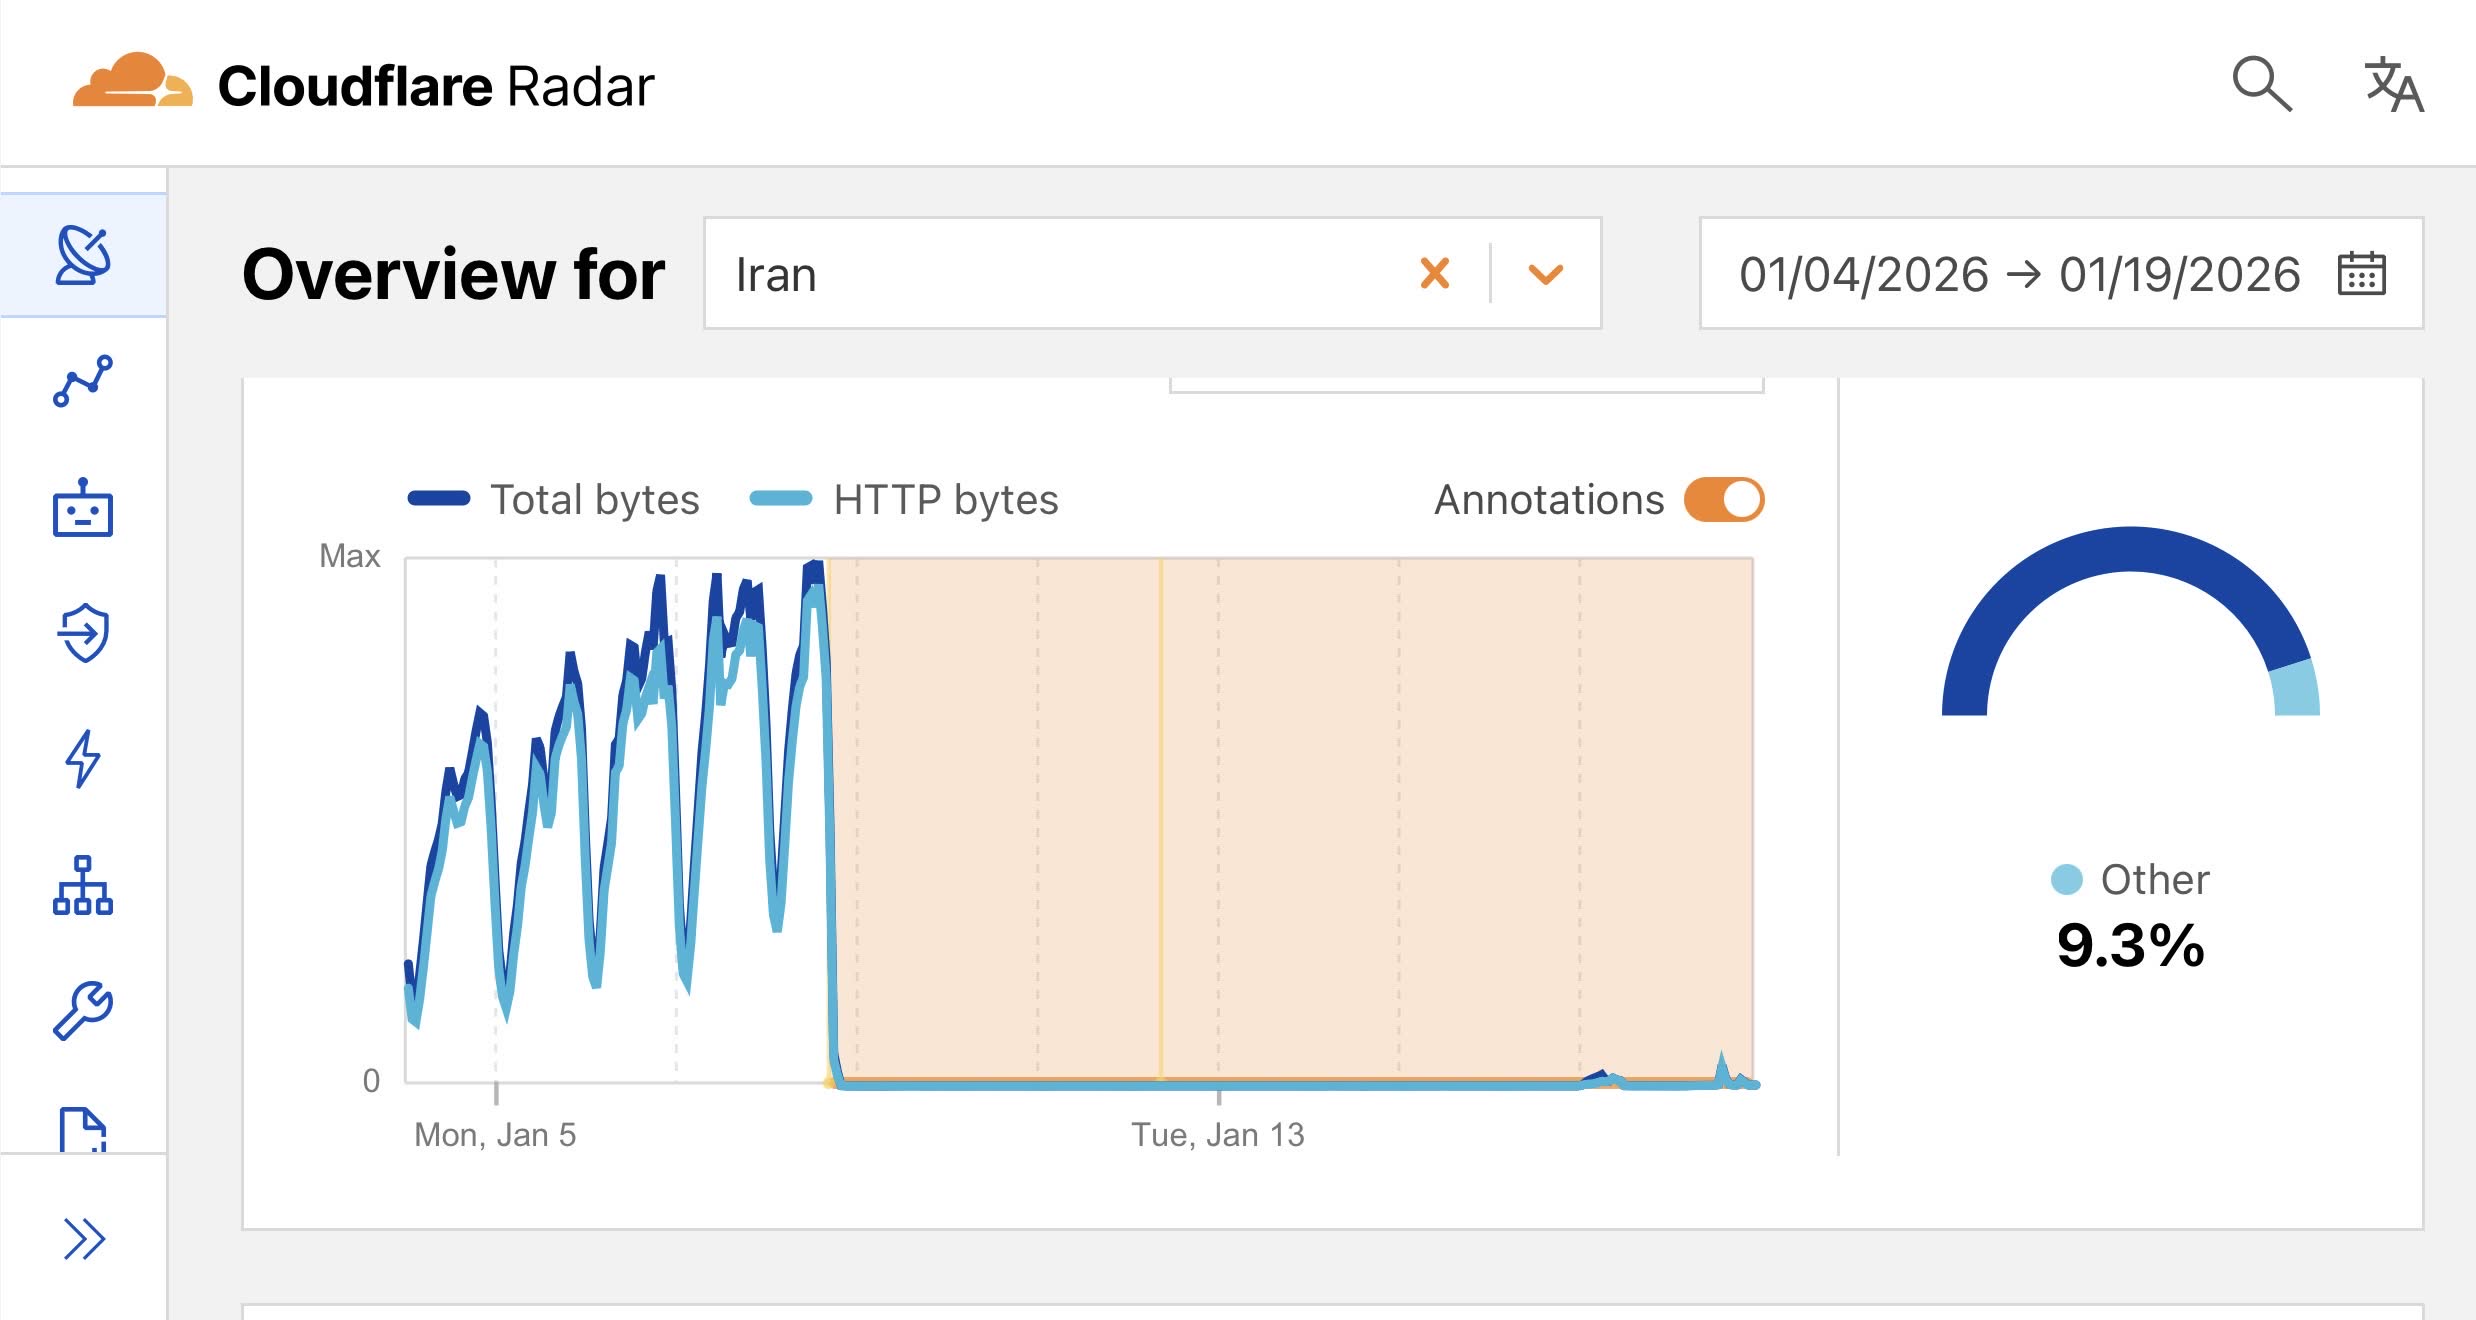2476x1320 pixels.
Task: Open the Bots robot sidebar icon
Action: point(83,509)
